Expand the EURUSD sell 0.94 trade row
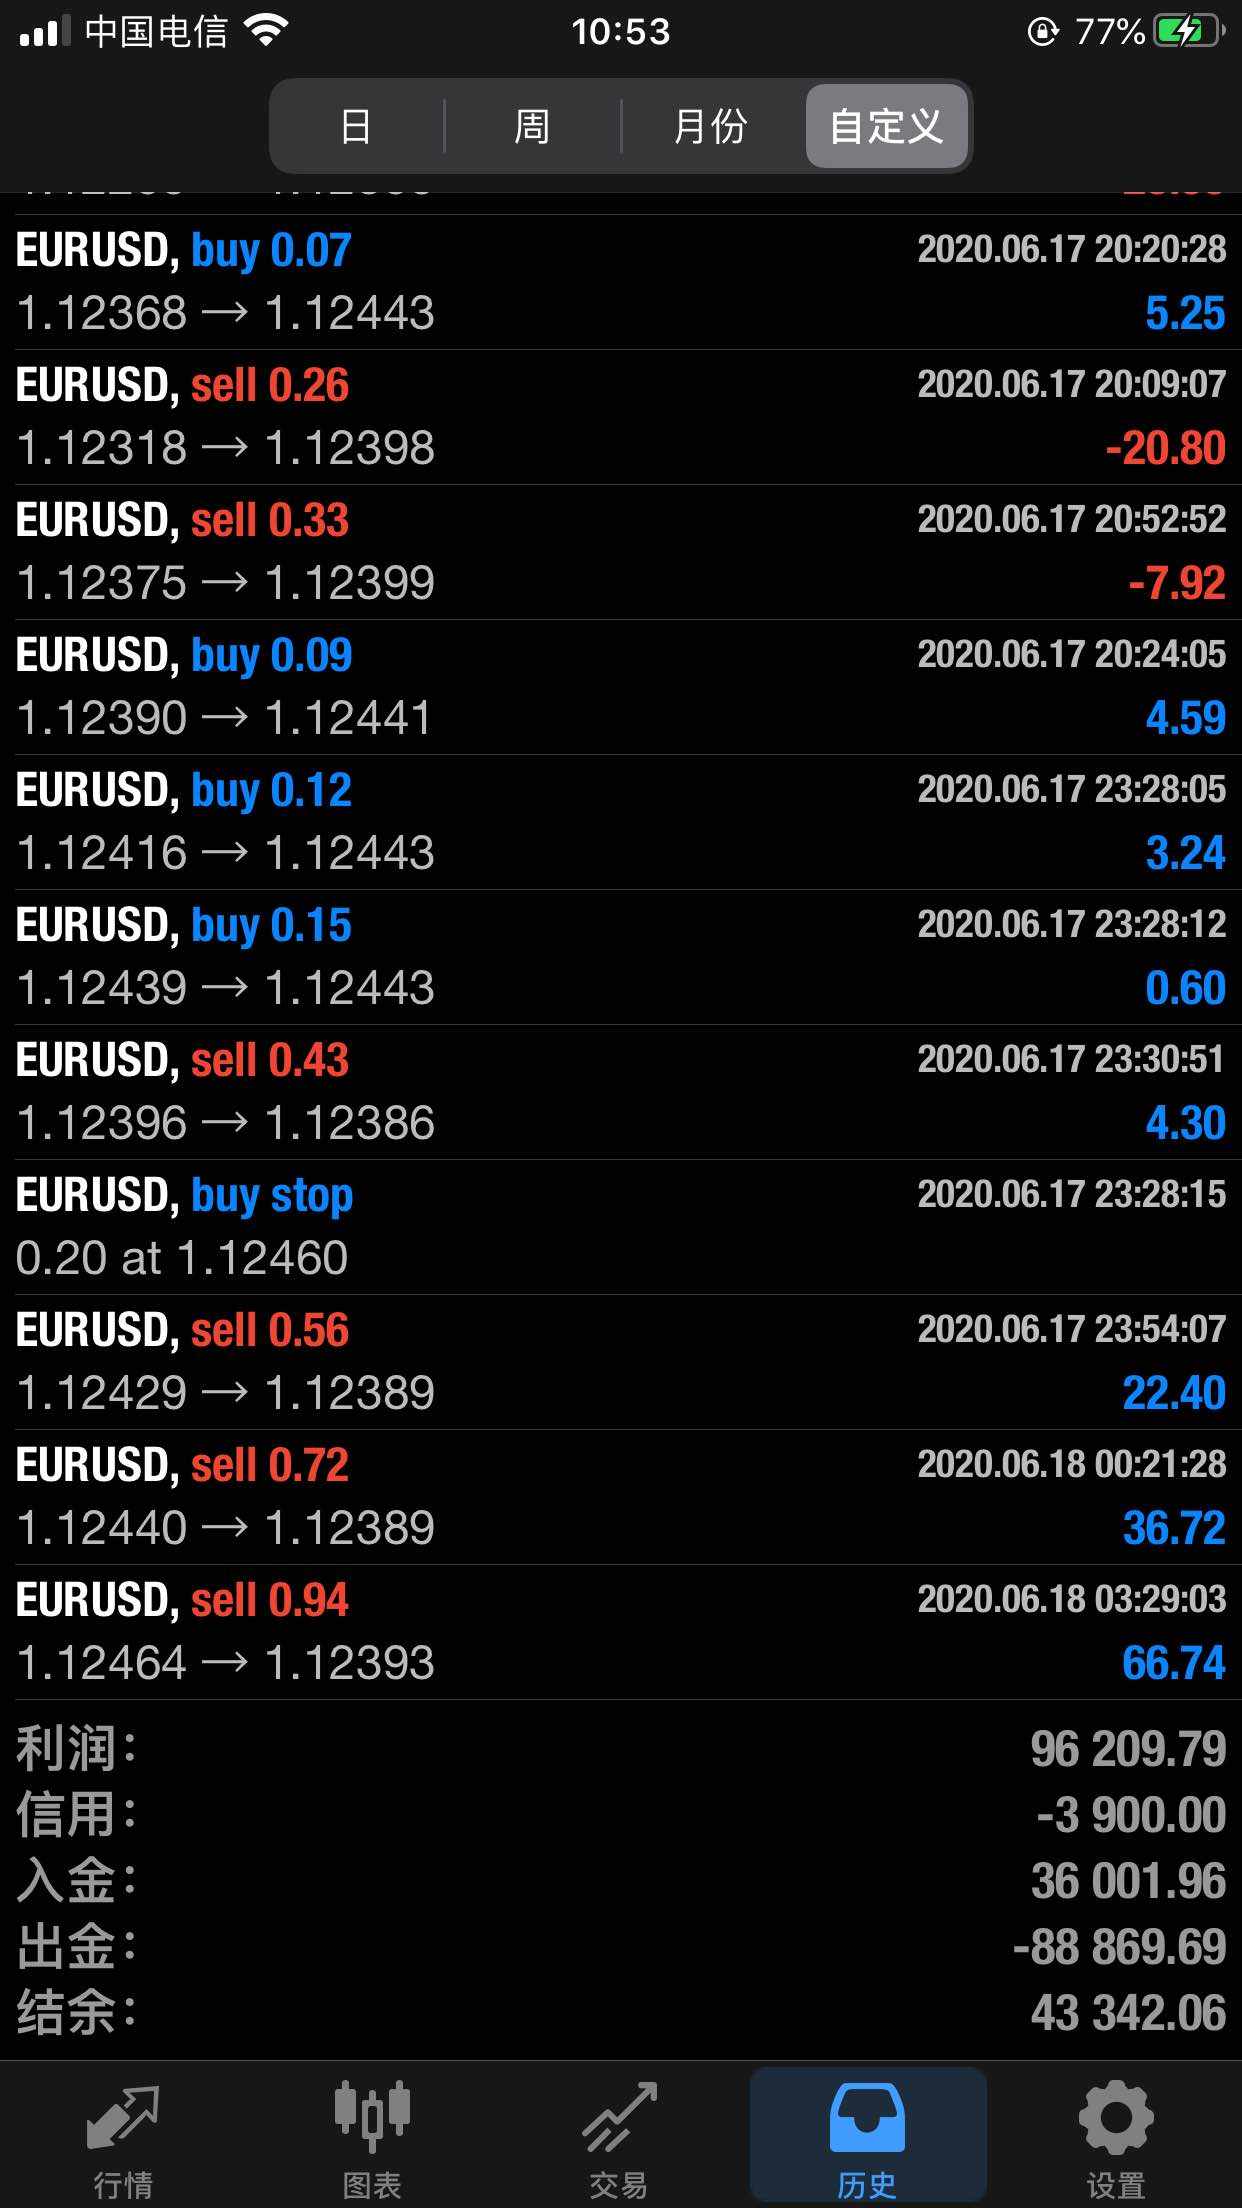Screen dimensions: 1242x2208 pyautogui.click(x=620, y=1632)
